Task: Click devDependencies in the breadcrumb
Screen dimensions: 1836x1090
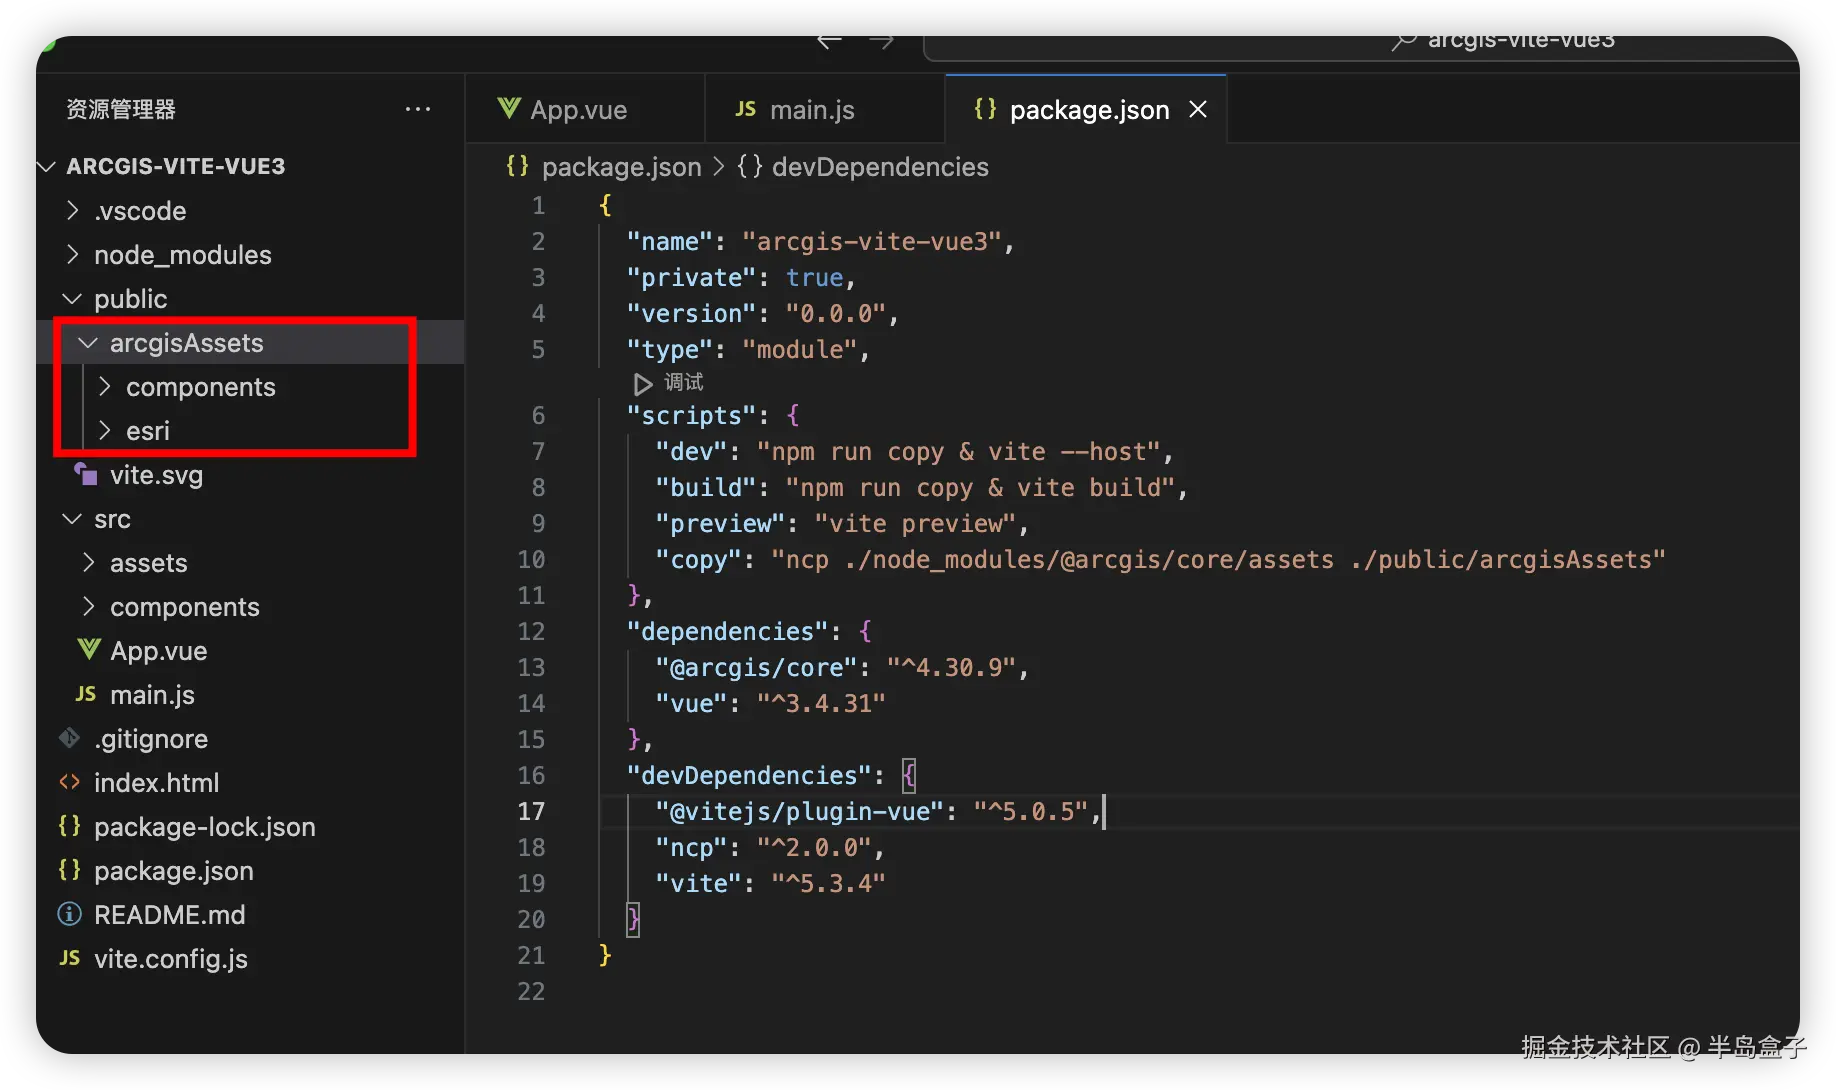Action: coord(879,166)
